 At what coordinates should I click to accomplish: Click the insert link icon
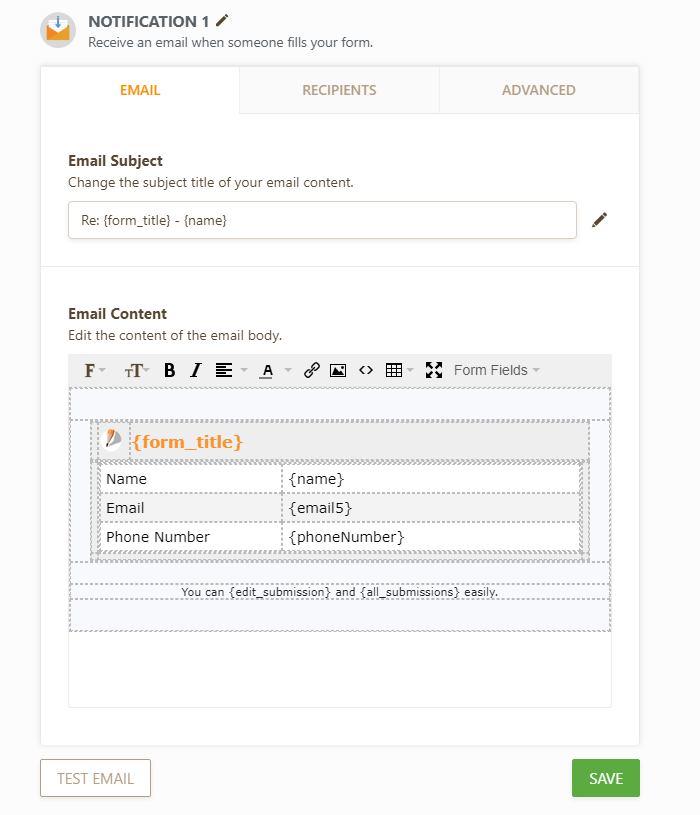(312, 370)
